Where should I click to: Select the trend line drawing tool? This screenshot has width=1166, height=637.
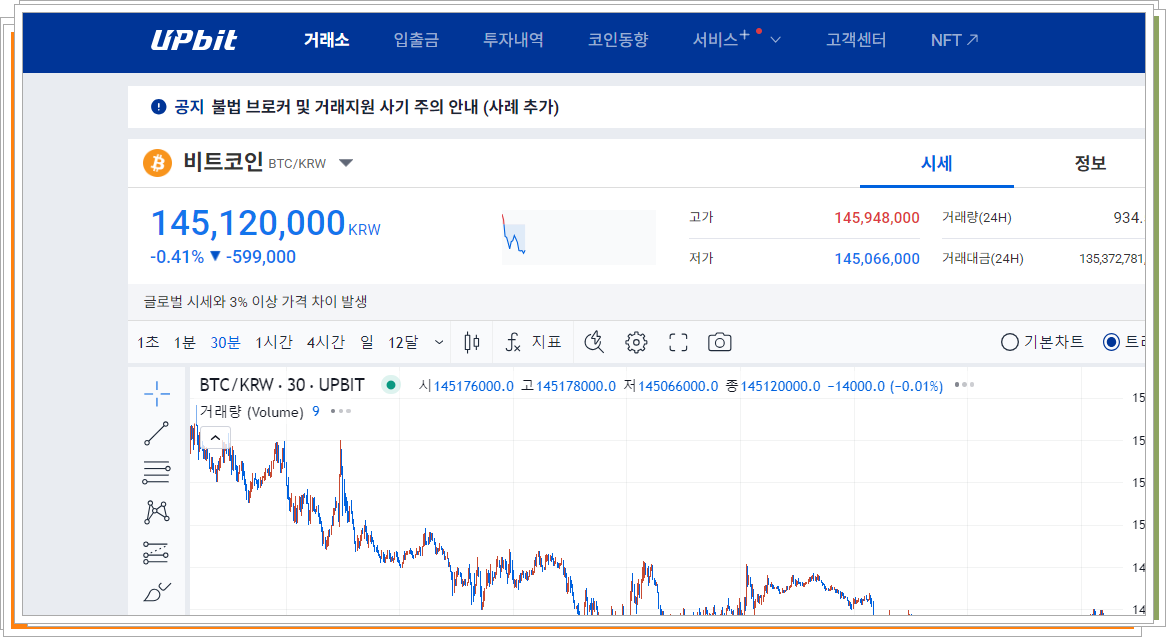(156, 433)
